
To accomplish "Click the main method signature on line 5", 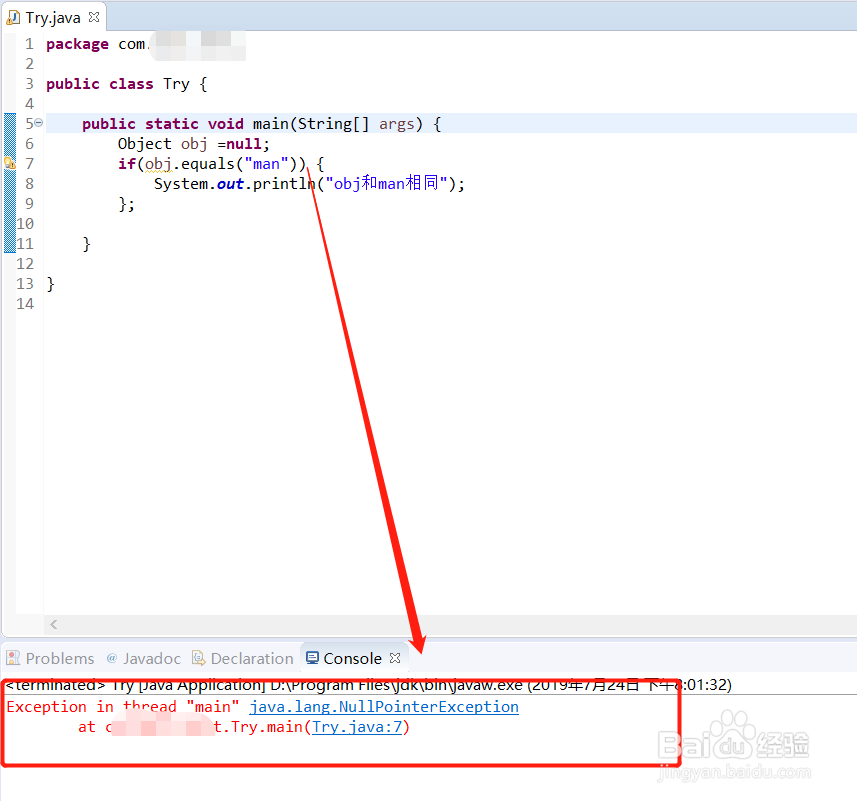I will [x=261, y=124].
